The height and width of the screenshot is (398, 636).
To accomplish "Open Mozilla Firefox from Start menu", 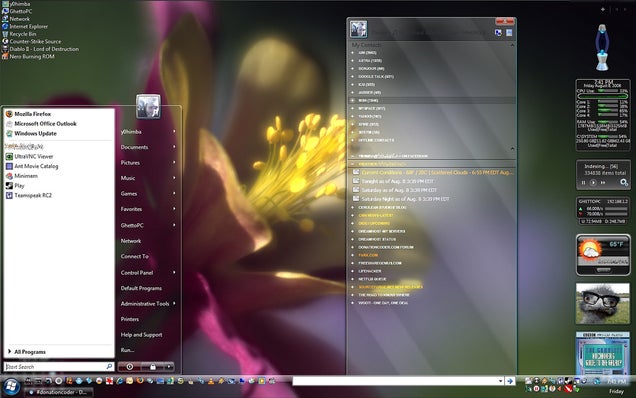I will [x=32, y=114].
